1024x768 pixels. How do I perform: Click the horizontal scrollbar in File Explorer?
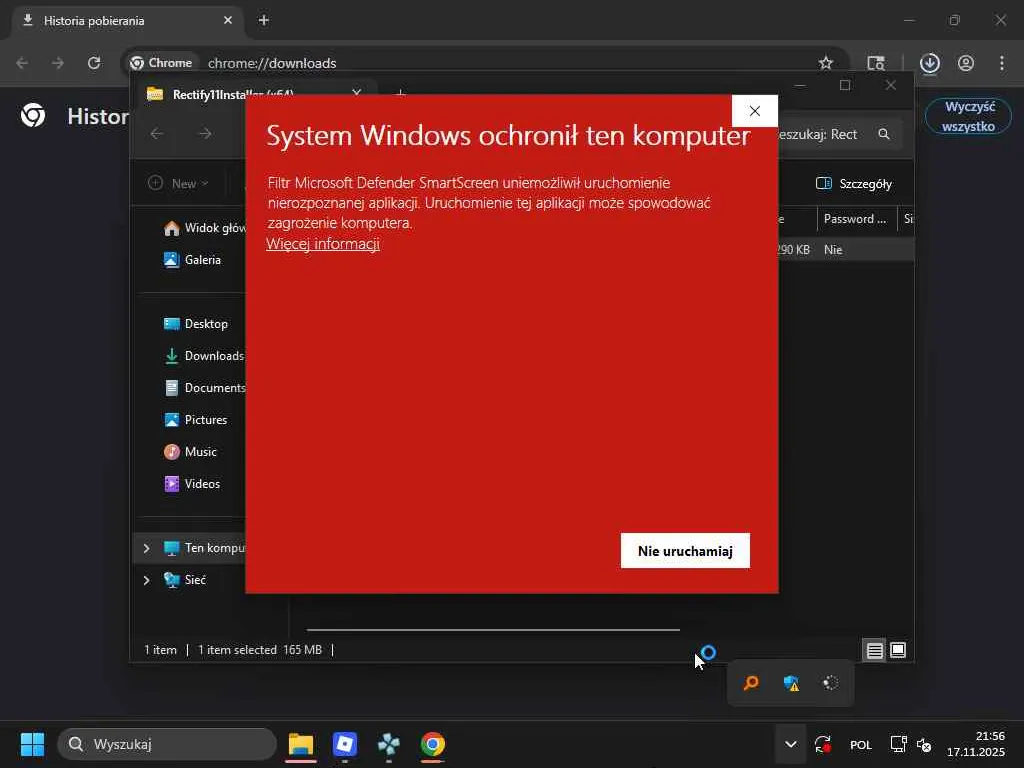click(x=493, y=630)
